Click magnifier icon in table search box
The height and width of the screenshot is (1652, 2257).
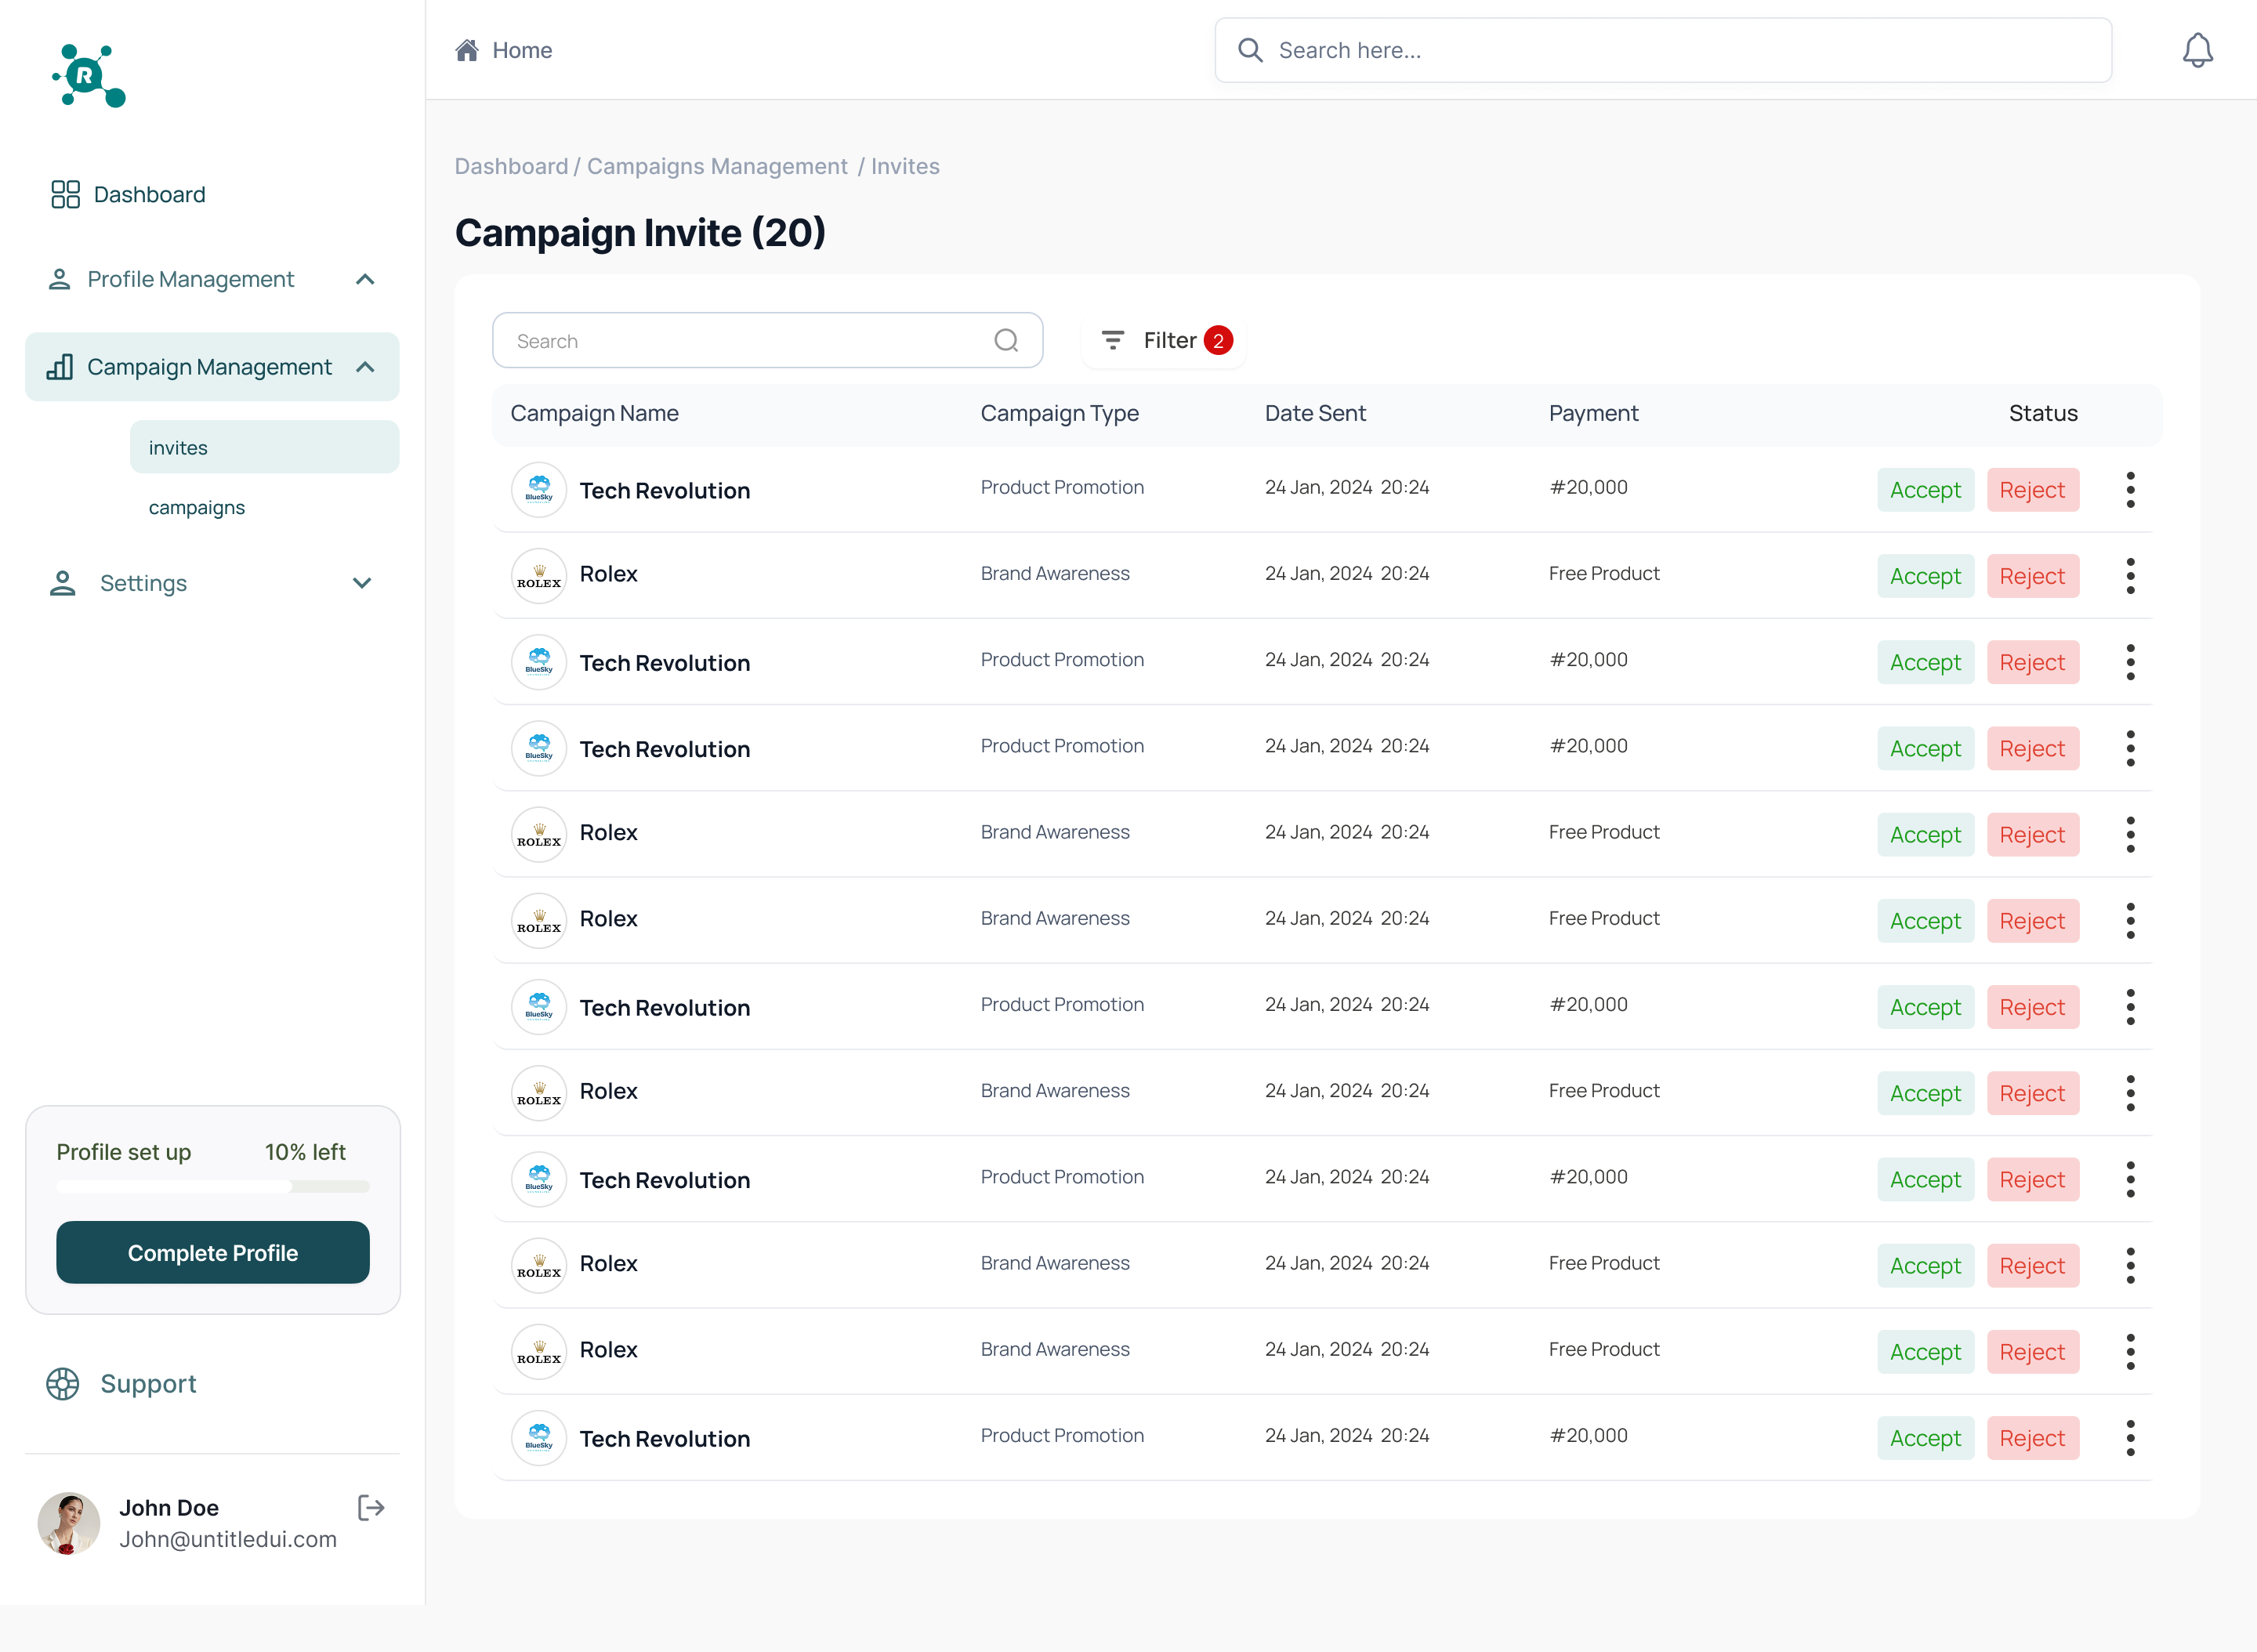click(x=1006, y=341)
